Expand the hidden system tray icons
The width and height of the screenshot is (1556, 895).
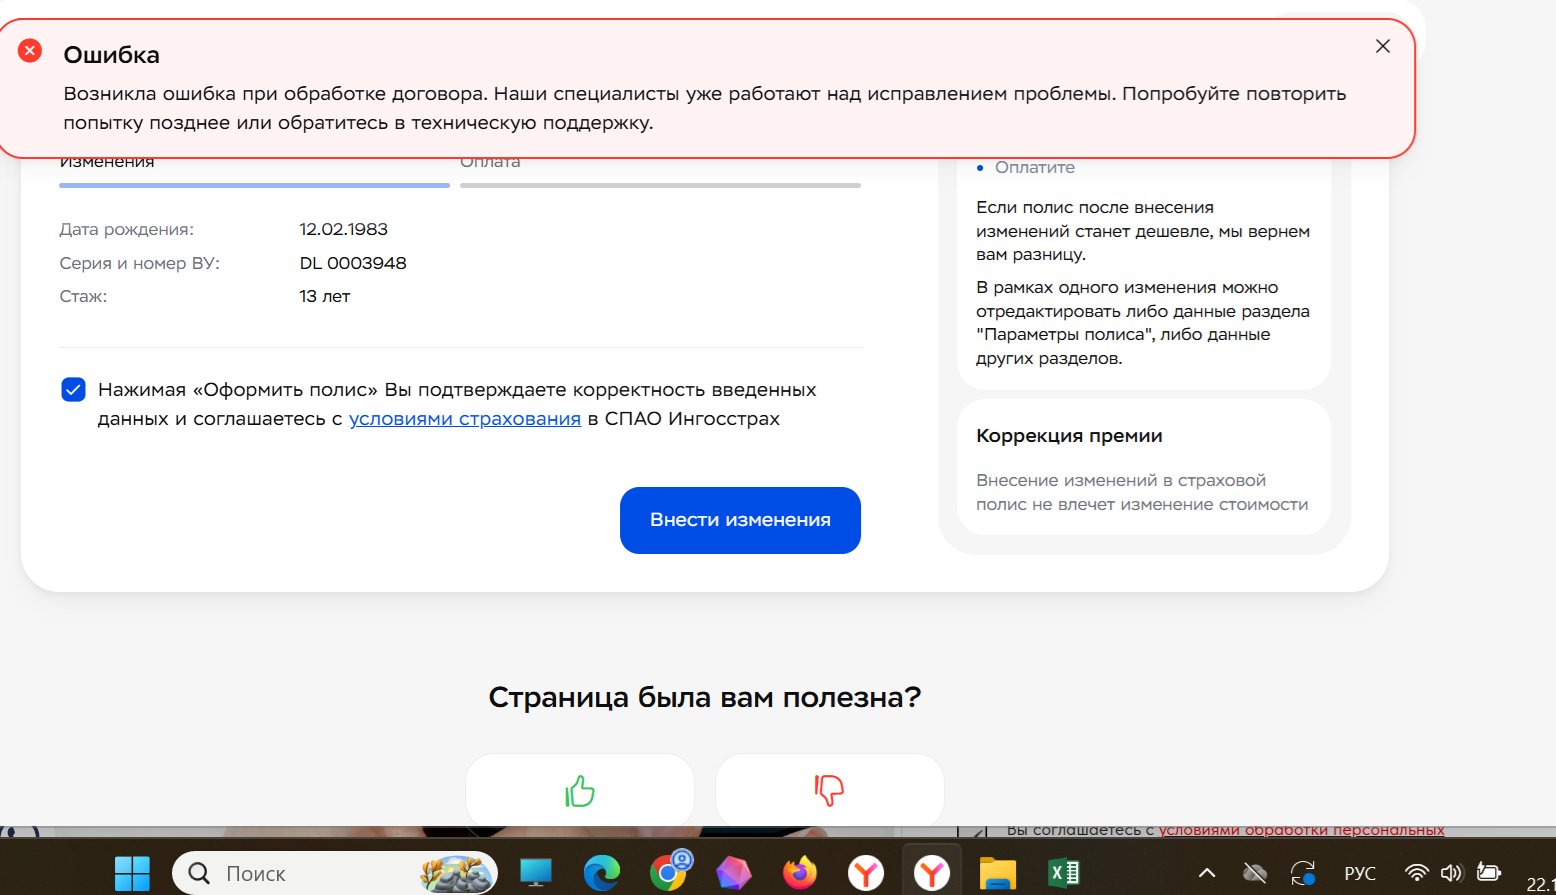pyautogui.click(x=1207, y=873)
